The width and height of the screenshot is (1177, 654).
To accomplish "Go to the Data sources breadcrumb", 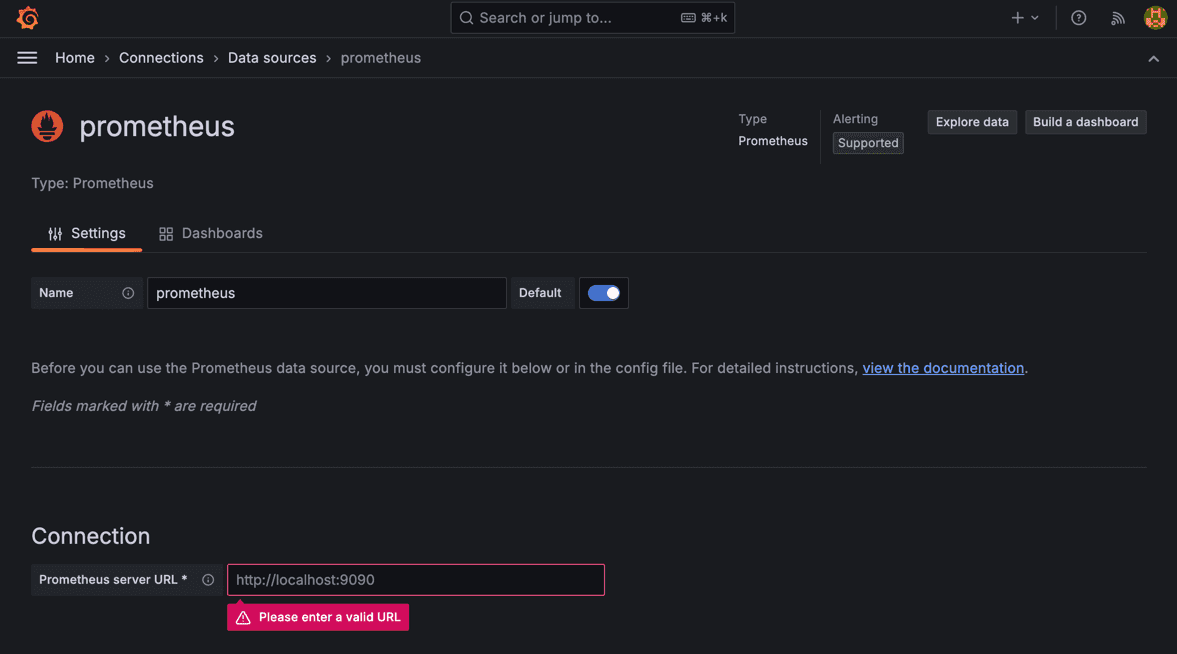I will click(272, 58).
